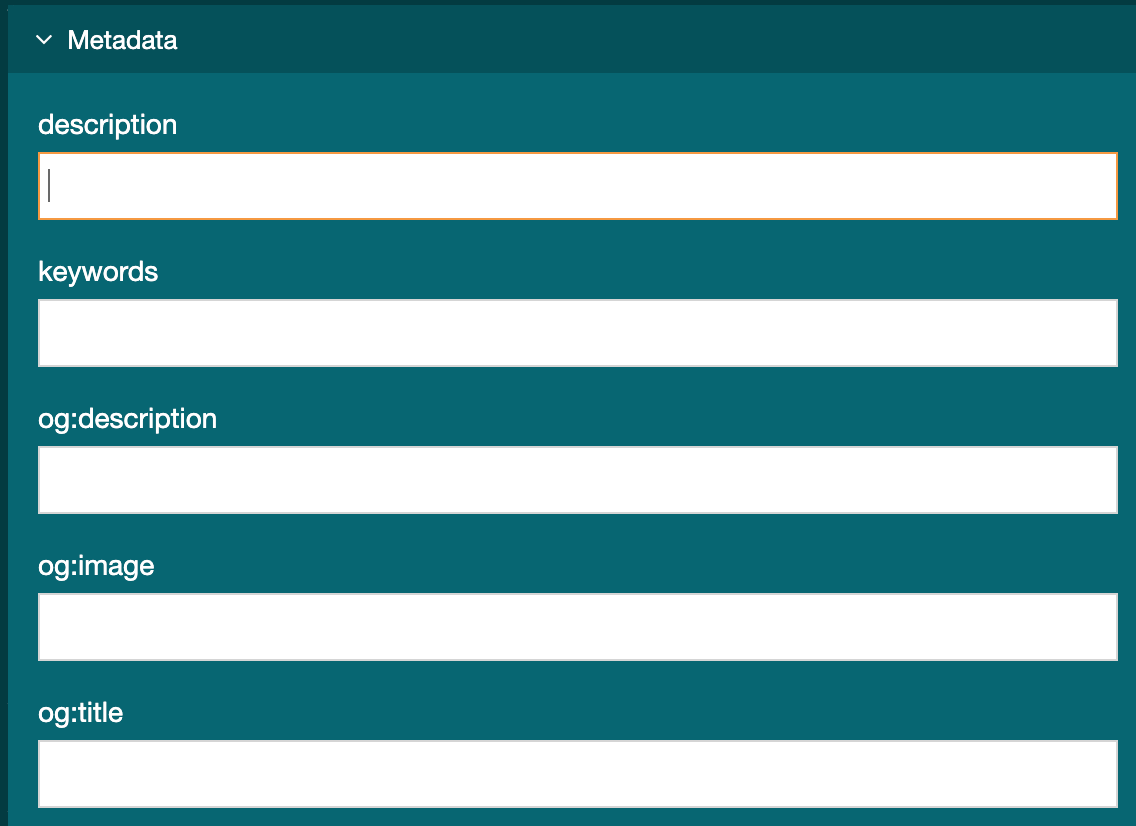Click the keywords label text
The width and height of the screenshot is (1136, 826).
click(98, 272)
